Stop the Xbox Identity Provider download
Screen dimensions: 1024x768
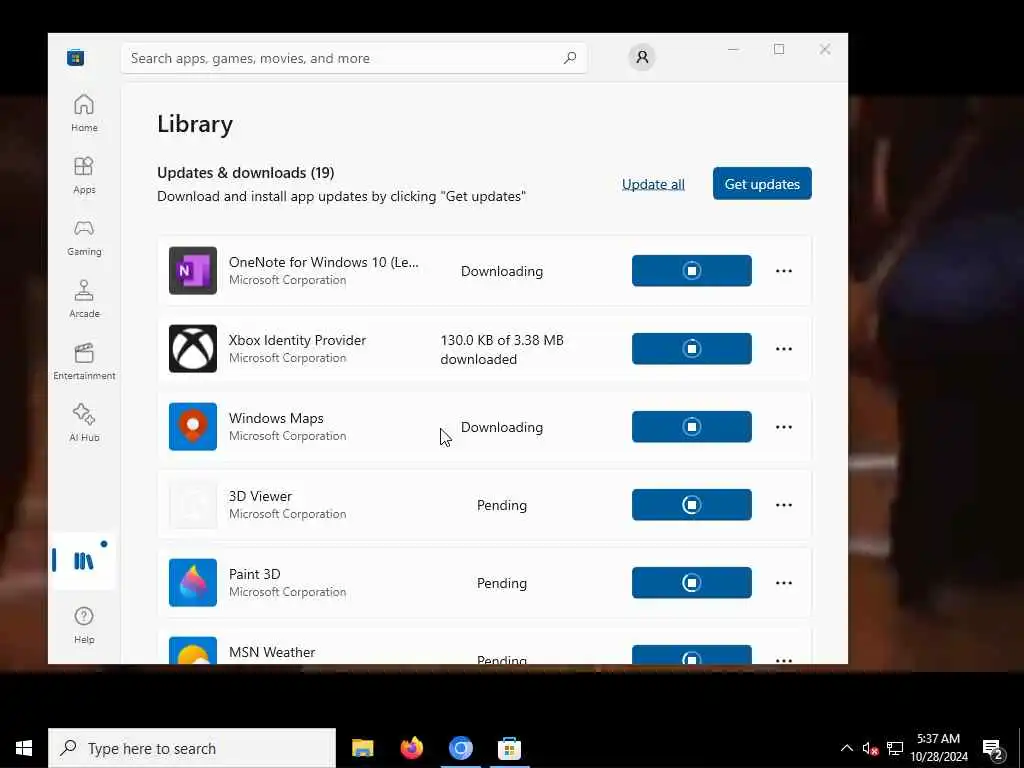[x=692, y=349]
